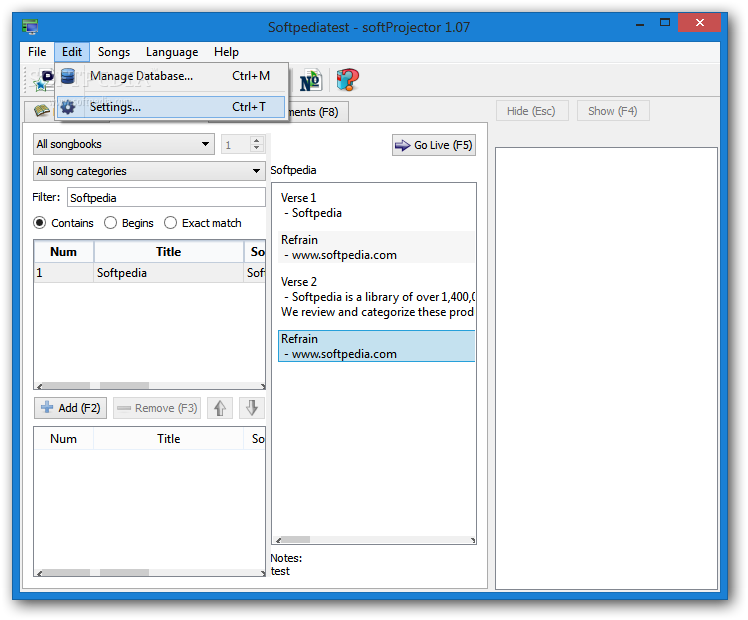Move song up with the up arrow
The height and width of the screenshot is (620, 748).
(x=220, y=408)
